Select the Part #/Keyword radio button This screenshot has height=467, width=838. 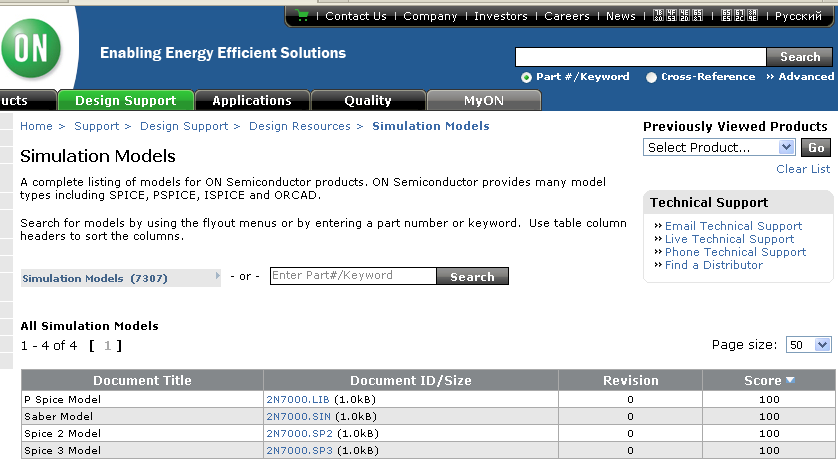click(526, 77)
